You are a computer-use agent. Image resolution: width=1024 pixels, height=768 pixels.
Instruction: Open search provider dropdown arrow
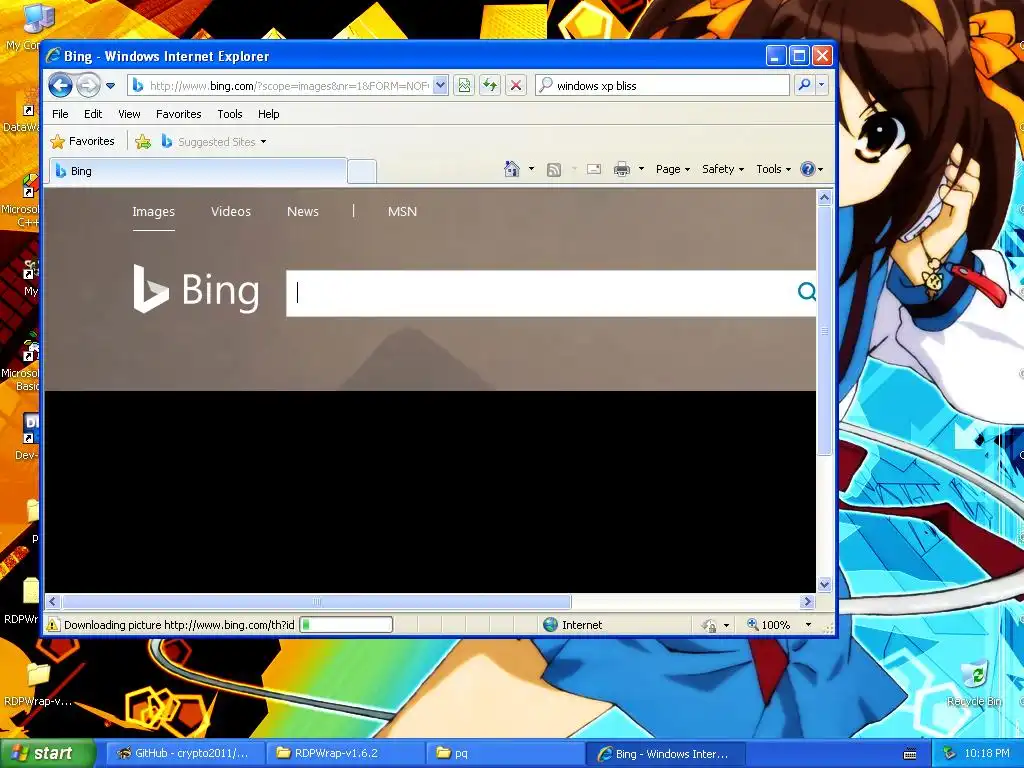[x=822, y=85]
